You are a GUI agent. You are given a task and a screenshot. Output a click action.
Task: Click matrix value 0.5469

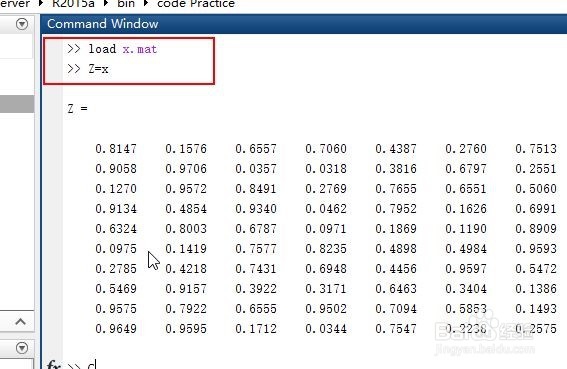pos(116,289)
